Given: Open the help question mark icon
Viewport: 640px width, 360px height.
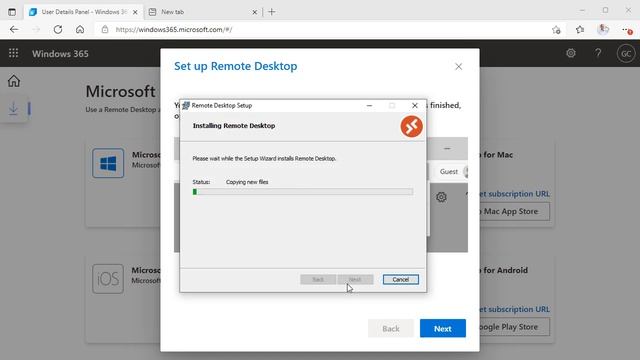Looking at the screenshot, I should [x=598, y=53].
